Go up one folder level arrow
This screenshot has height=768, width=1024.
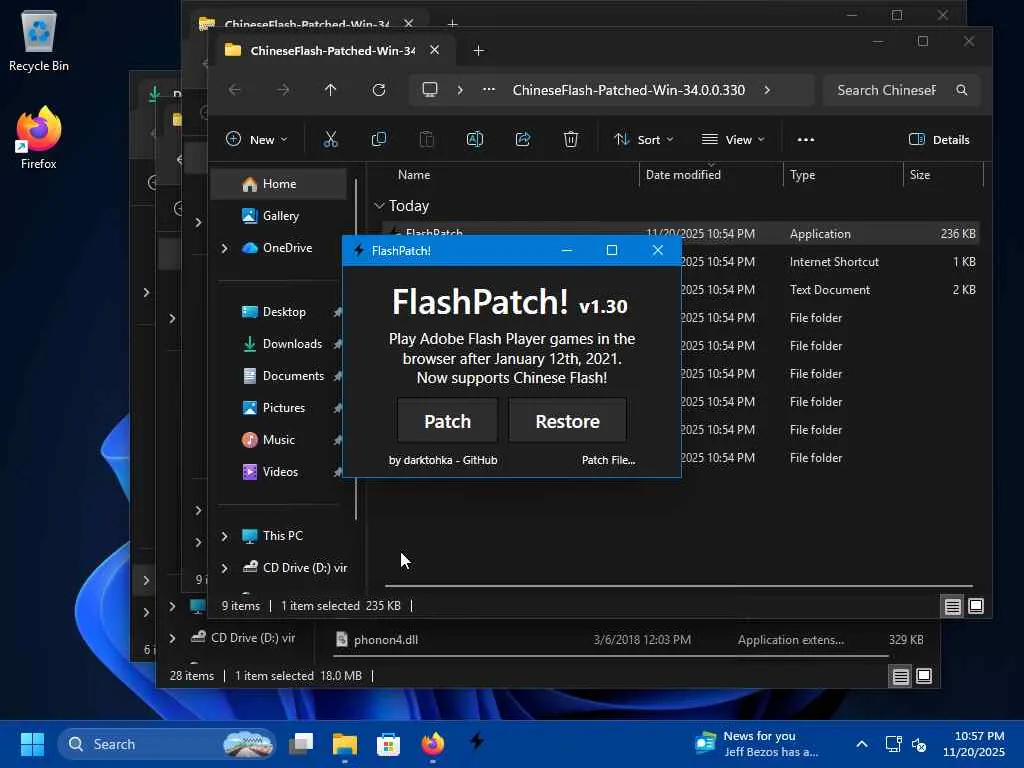point(330,89)
